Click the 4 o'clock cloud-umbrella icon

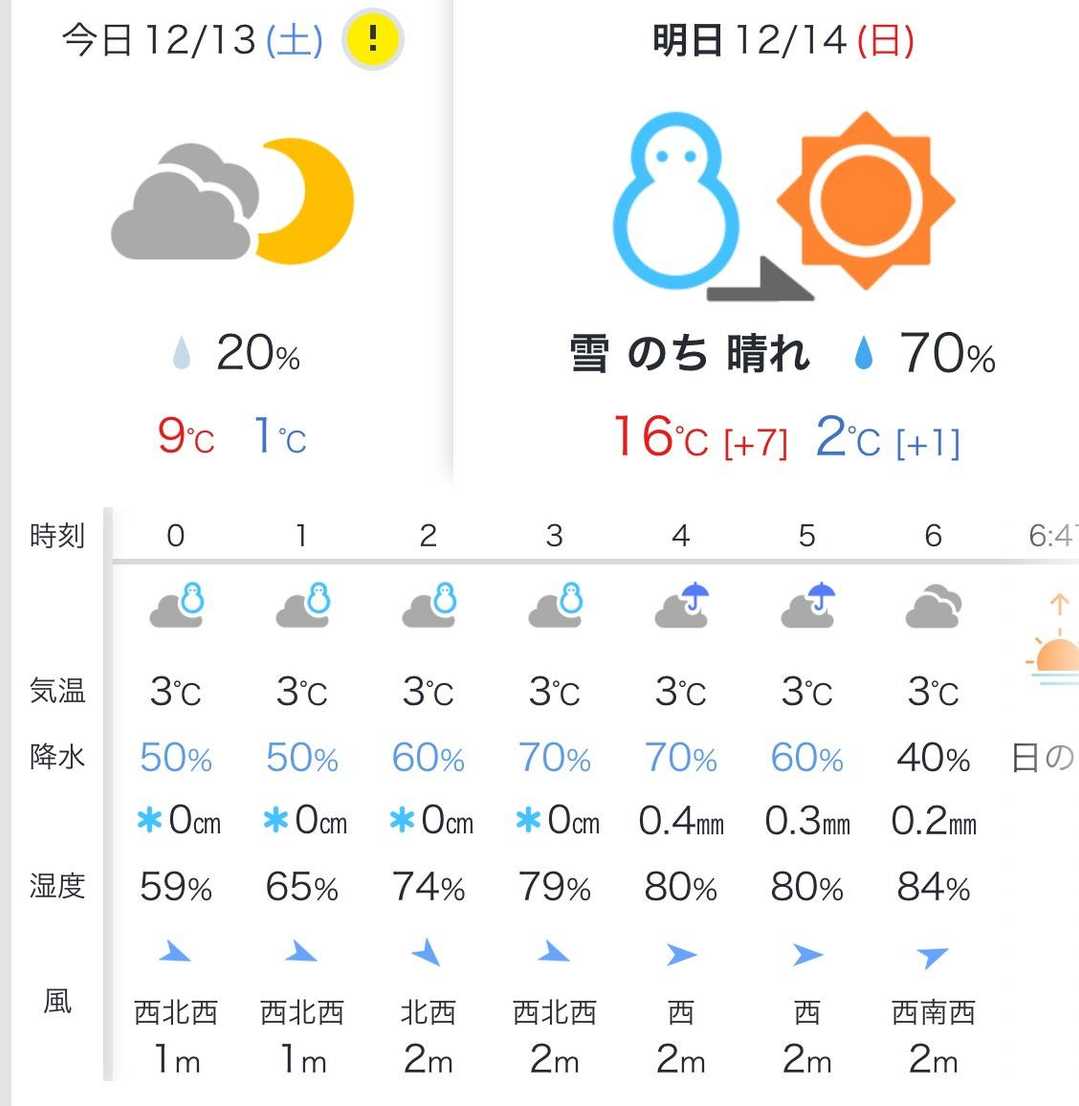tap(681, 605)
